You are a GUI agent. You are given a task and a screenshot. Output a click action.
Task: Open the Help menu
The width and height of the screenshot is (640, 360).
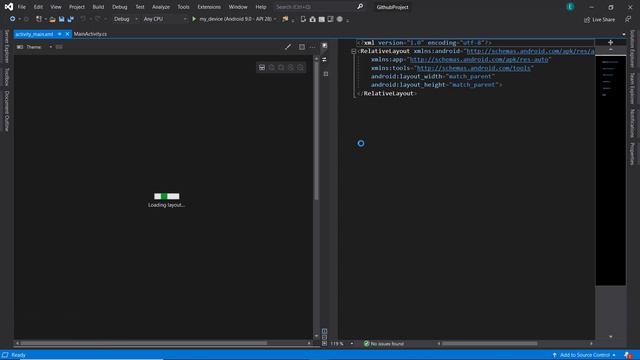tap(261, 7)
